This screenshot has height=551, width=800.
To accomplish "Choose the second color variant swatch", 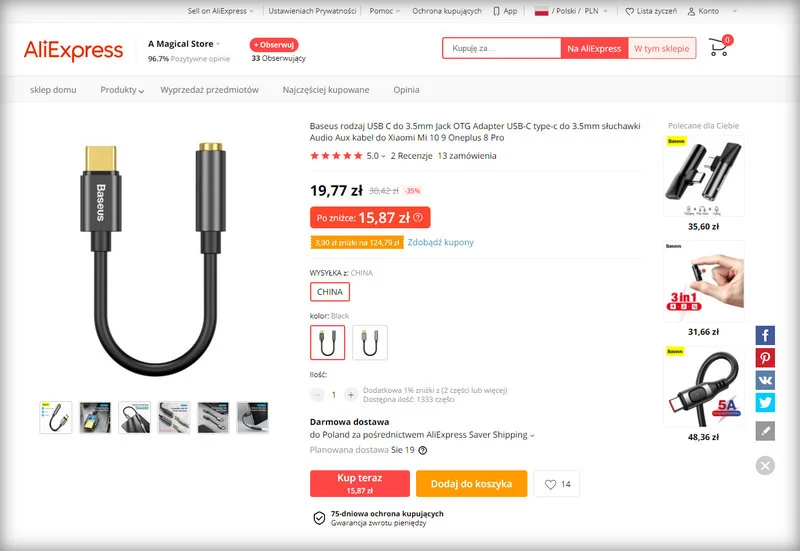I will pyautogui.click(x=370, y=342).
